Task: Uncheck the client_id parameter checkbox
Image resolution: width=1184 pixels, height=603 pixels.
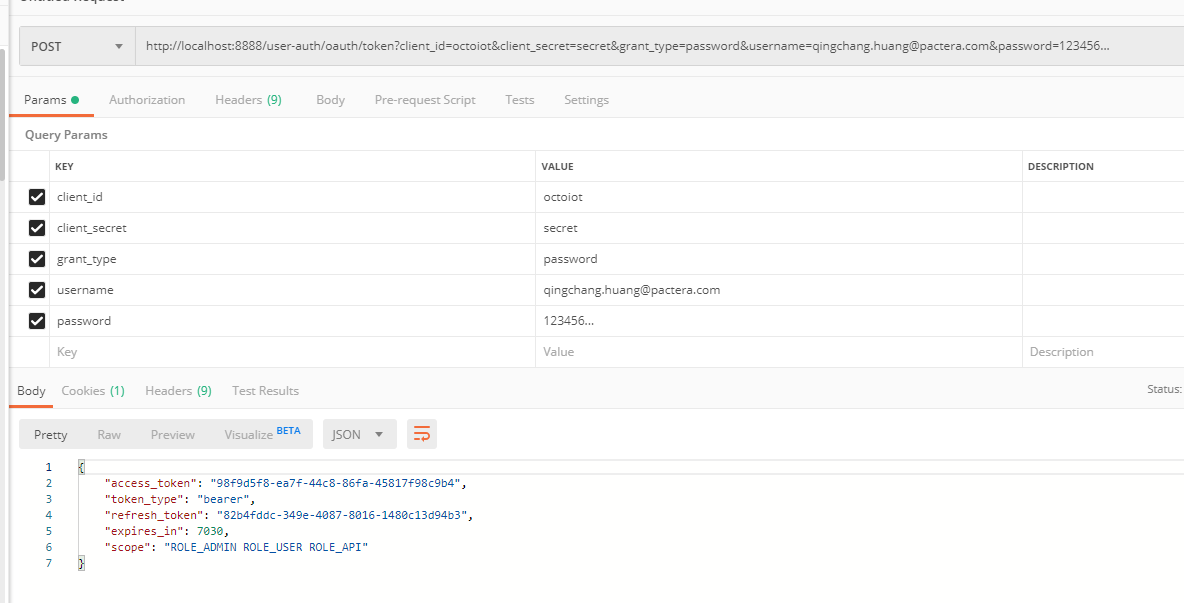Action: coord(36,197)
